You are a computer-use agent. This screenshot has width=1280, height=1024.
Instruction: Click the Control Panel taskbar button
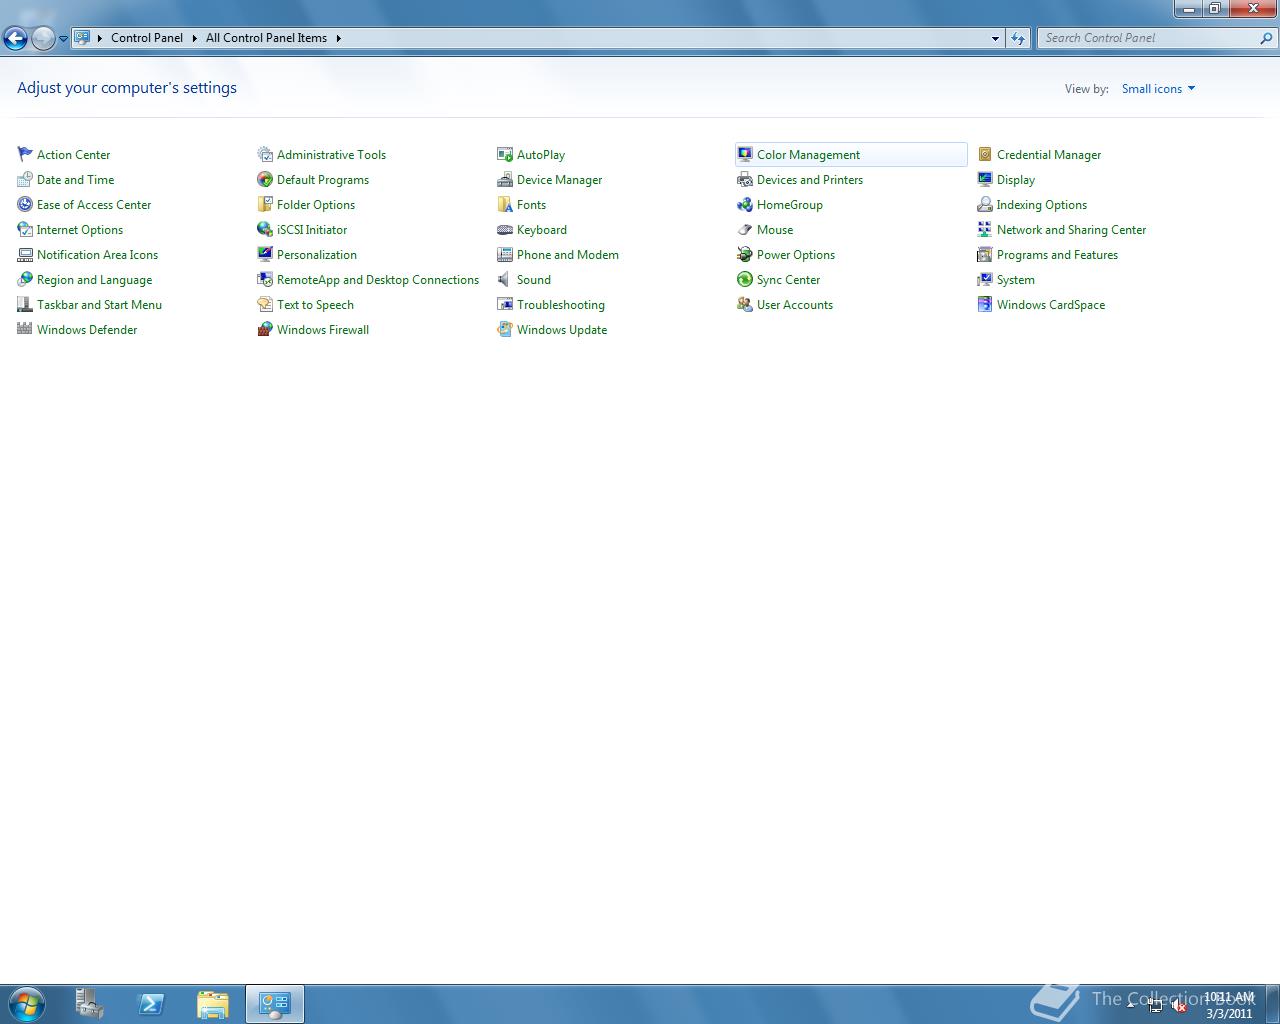274,1003
